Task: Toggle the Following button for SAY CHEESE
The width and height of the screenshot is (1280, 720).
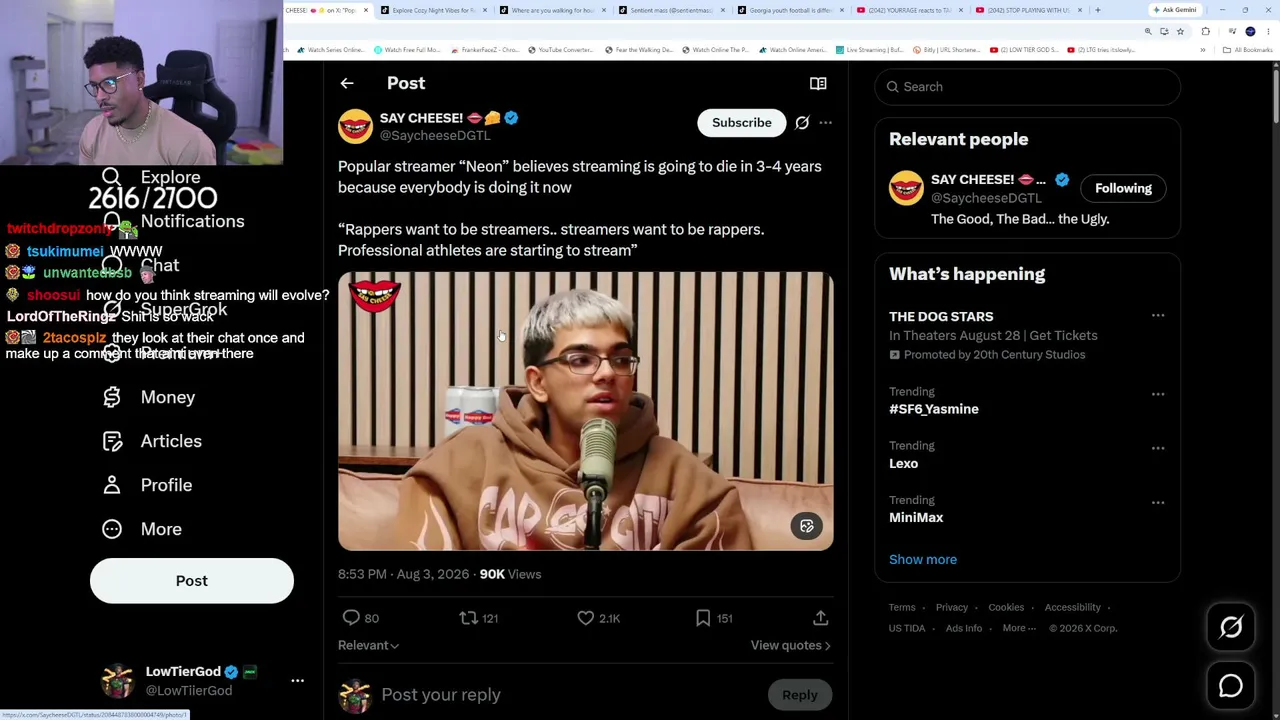Action: [x=1123, y=188]
